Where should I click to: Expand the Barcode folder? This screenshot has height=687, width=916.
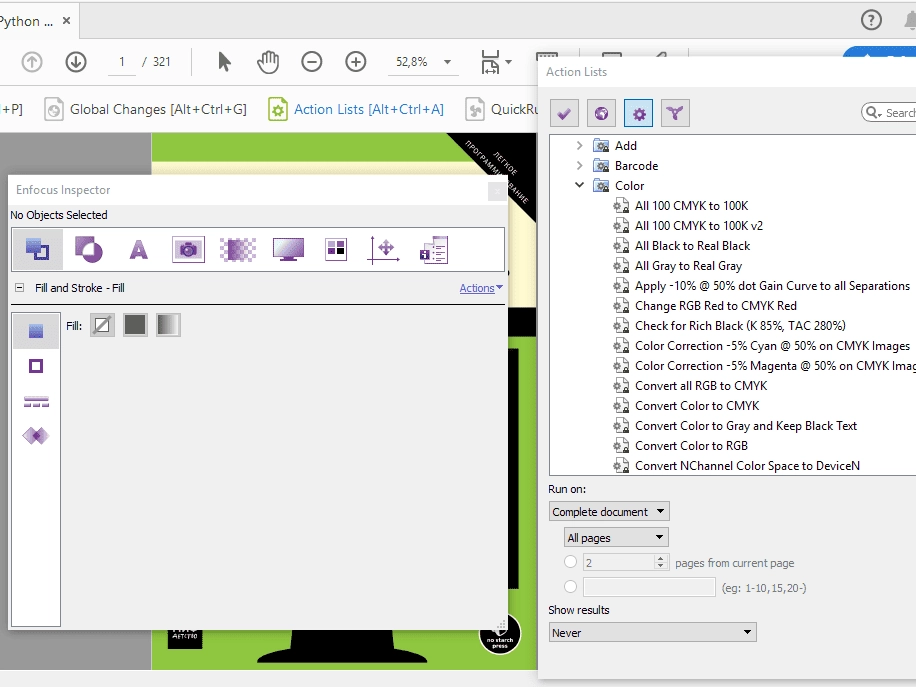(579, 165)
